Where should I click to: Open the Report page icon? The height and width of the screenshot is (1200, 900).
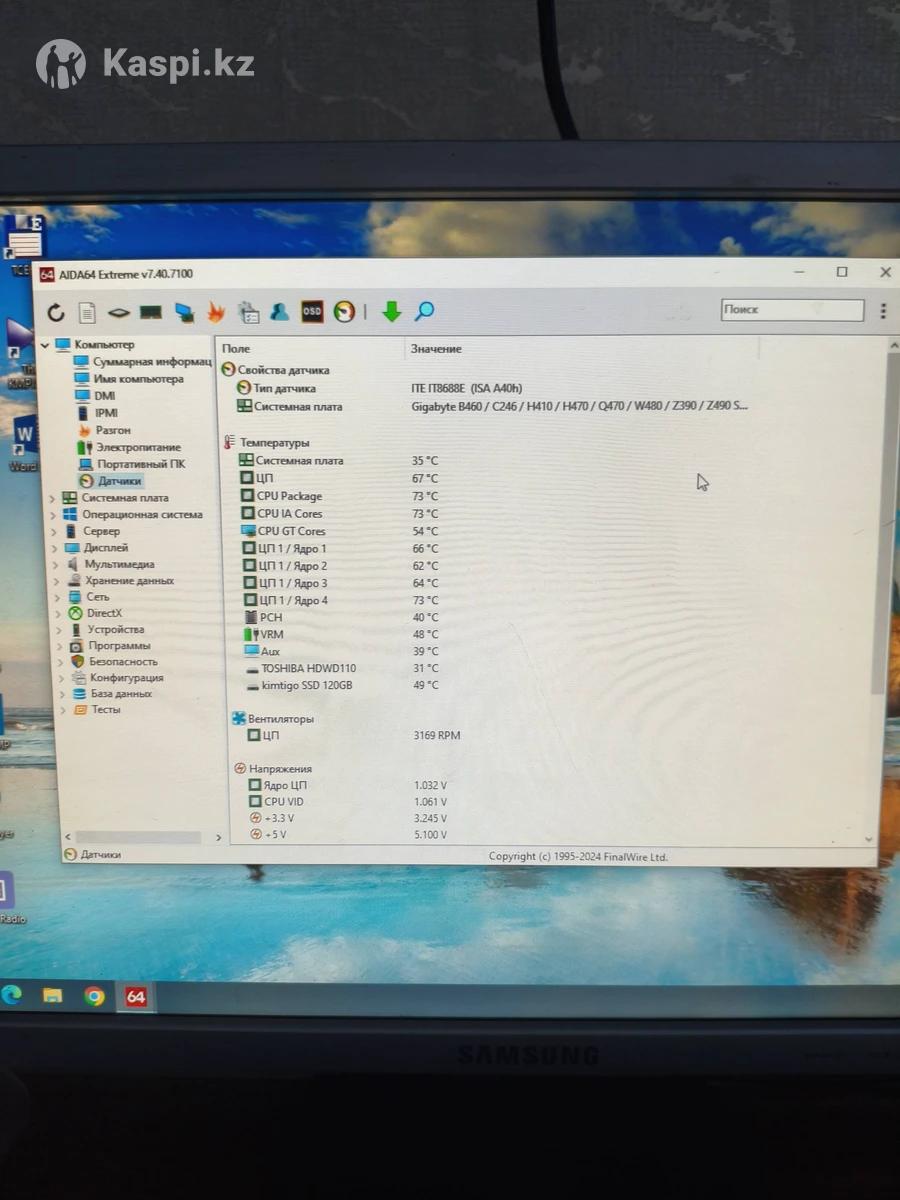[88, 313]
